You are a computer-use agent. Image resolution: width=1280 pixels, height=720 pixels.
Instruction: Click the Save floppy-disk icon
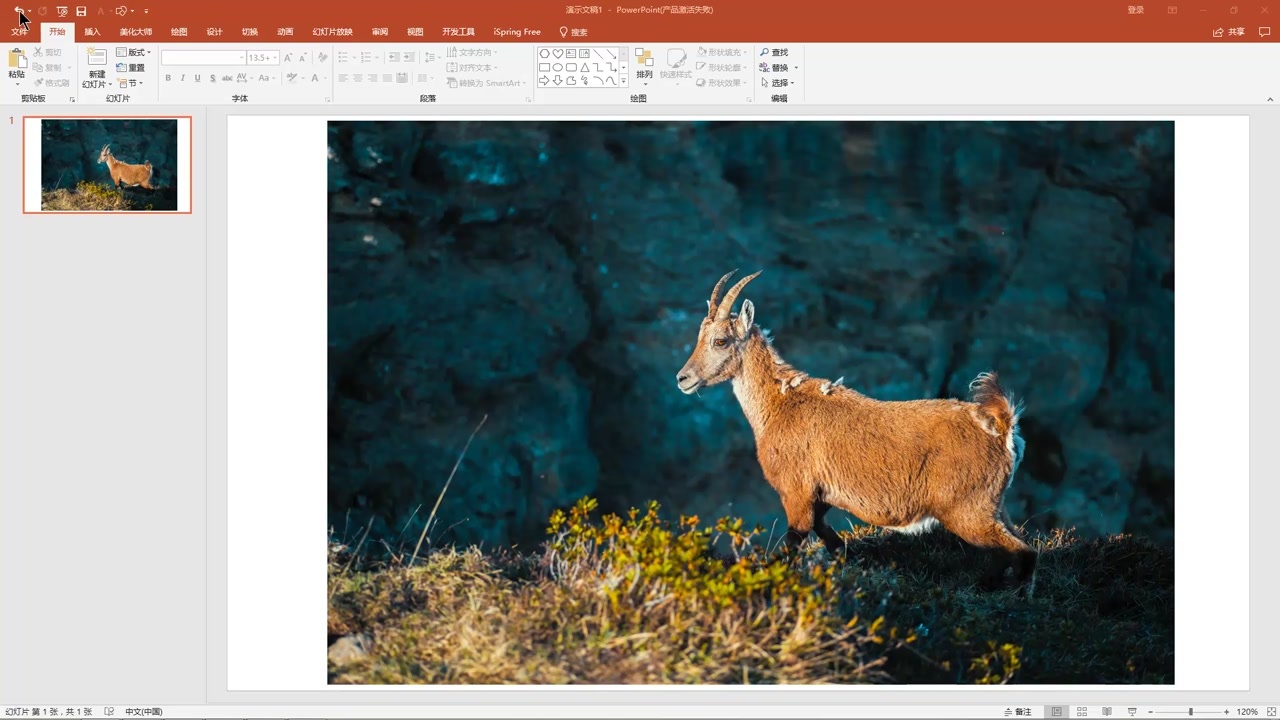[81, 11]
